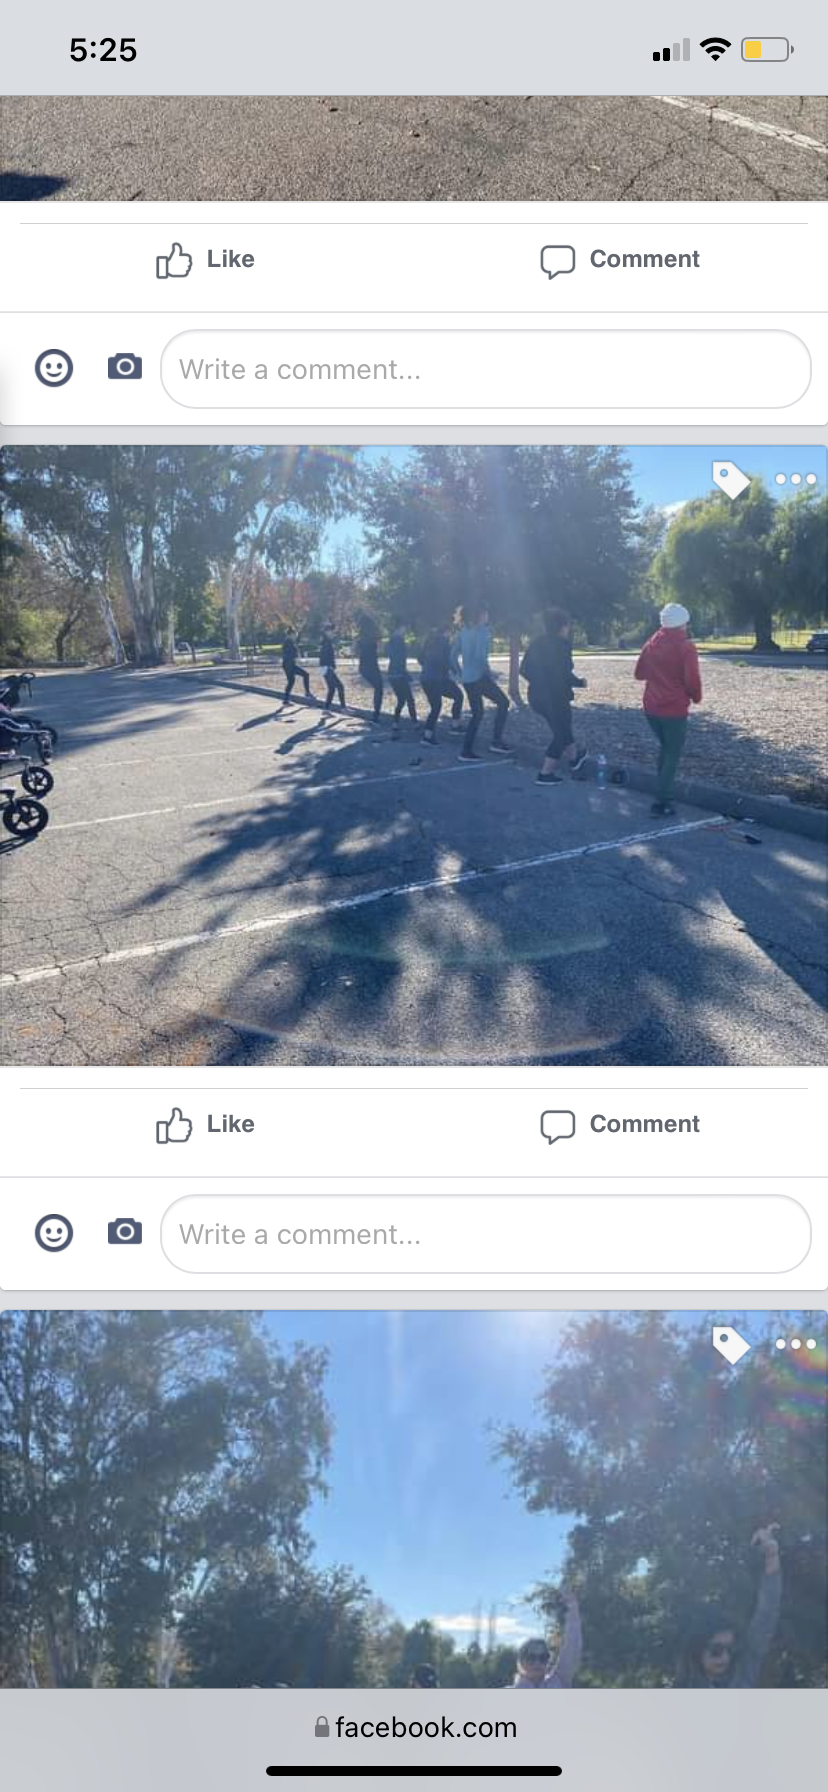Viewport: 828px width, 1792px height.
Task: Open emoji picker in first comment row
Action: coord(54,368)
